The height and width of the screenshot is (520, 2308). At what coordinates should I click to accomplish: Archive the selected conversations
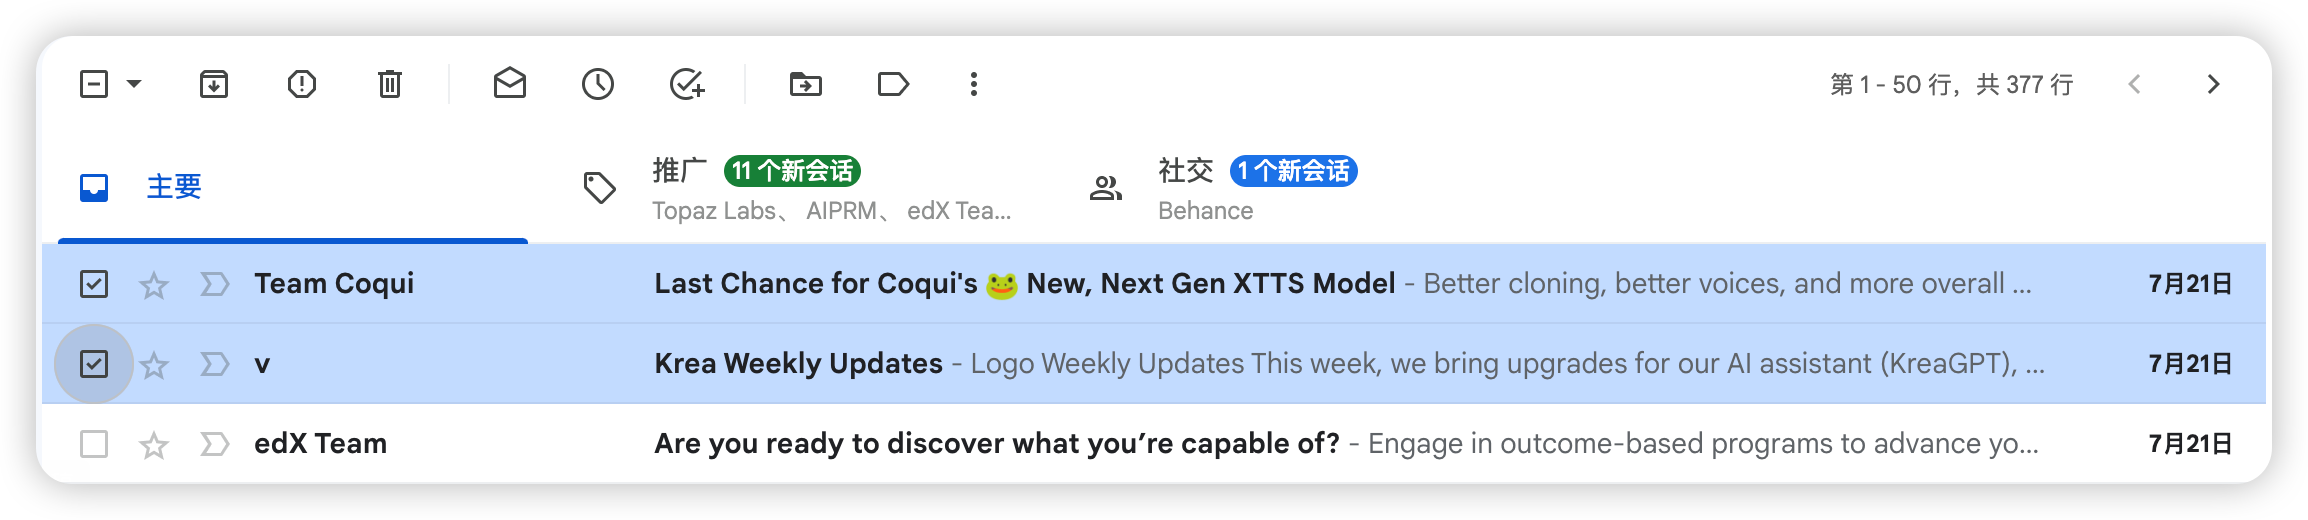(214, 84)
